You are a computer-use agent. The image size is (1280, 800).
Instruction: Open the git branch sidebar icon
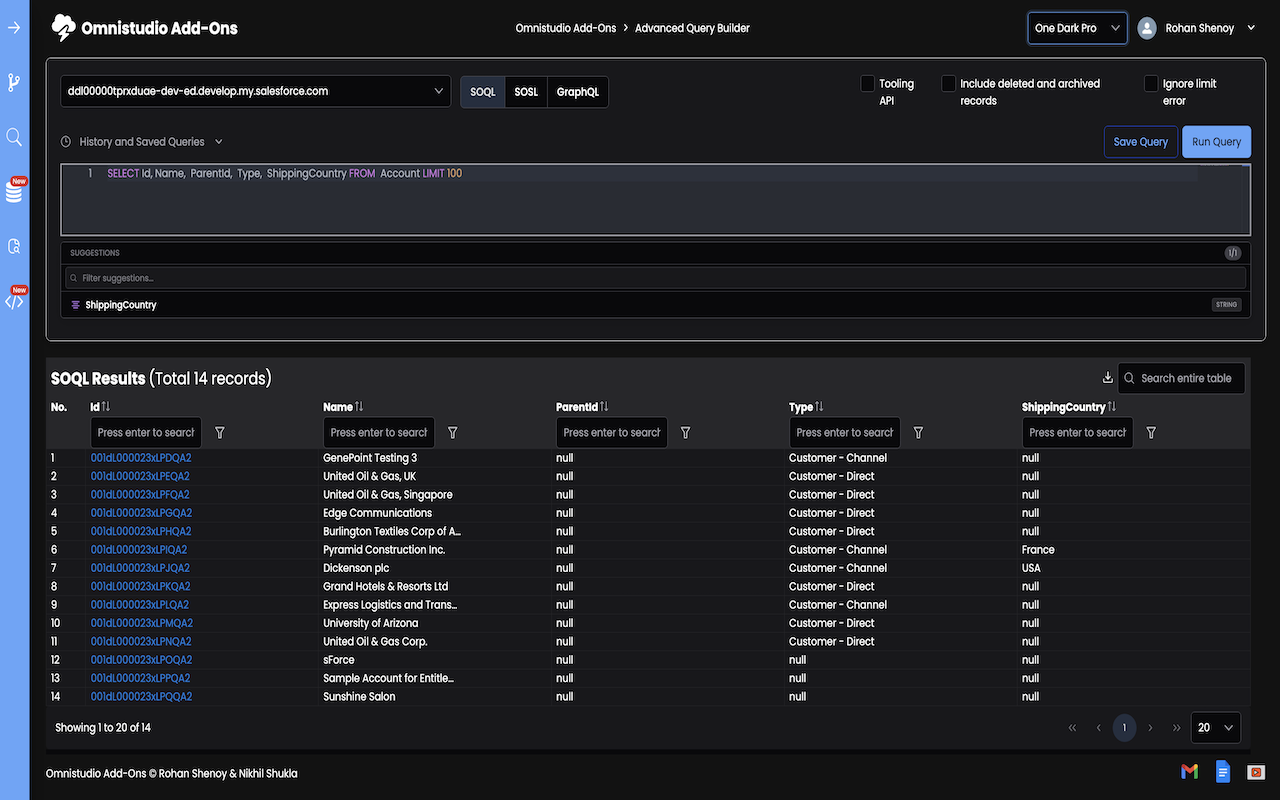(14, 82)
